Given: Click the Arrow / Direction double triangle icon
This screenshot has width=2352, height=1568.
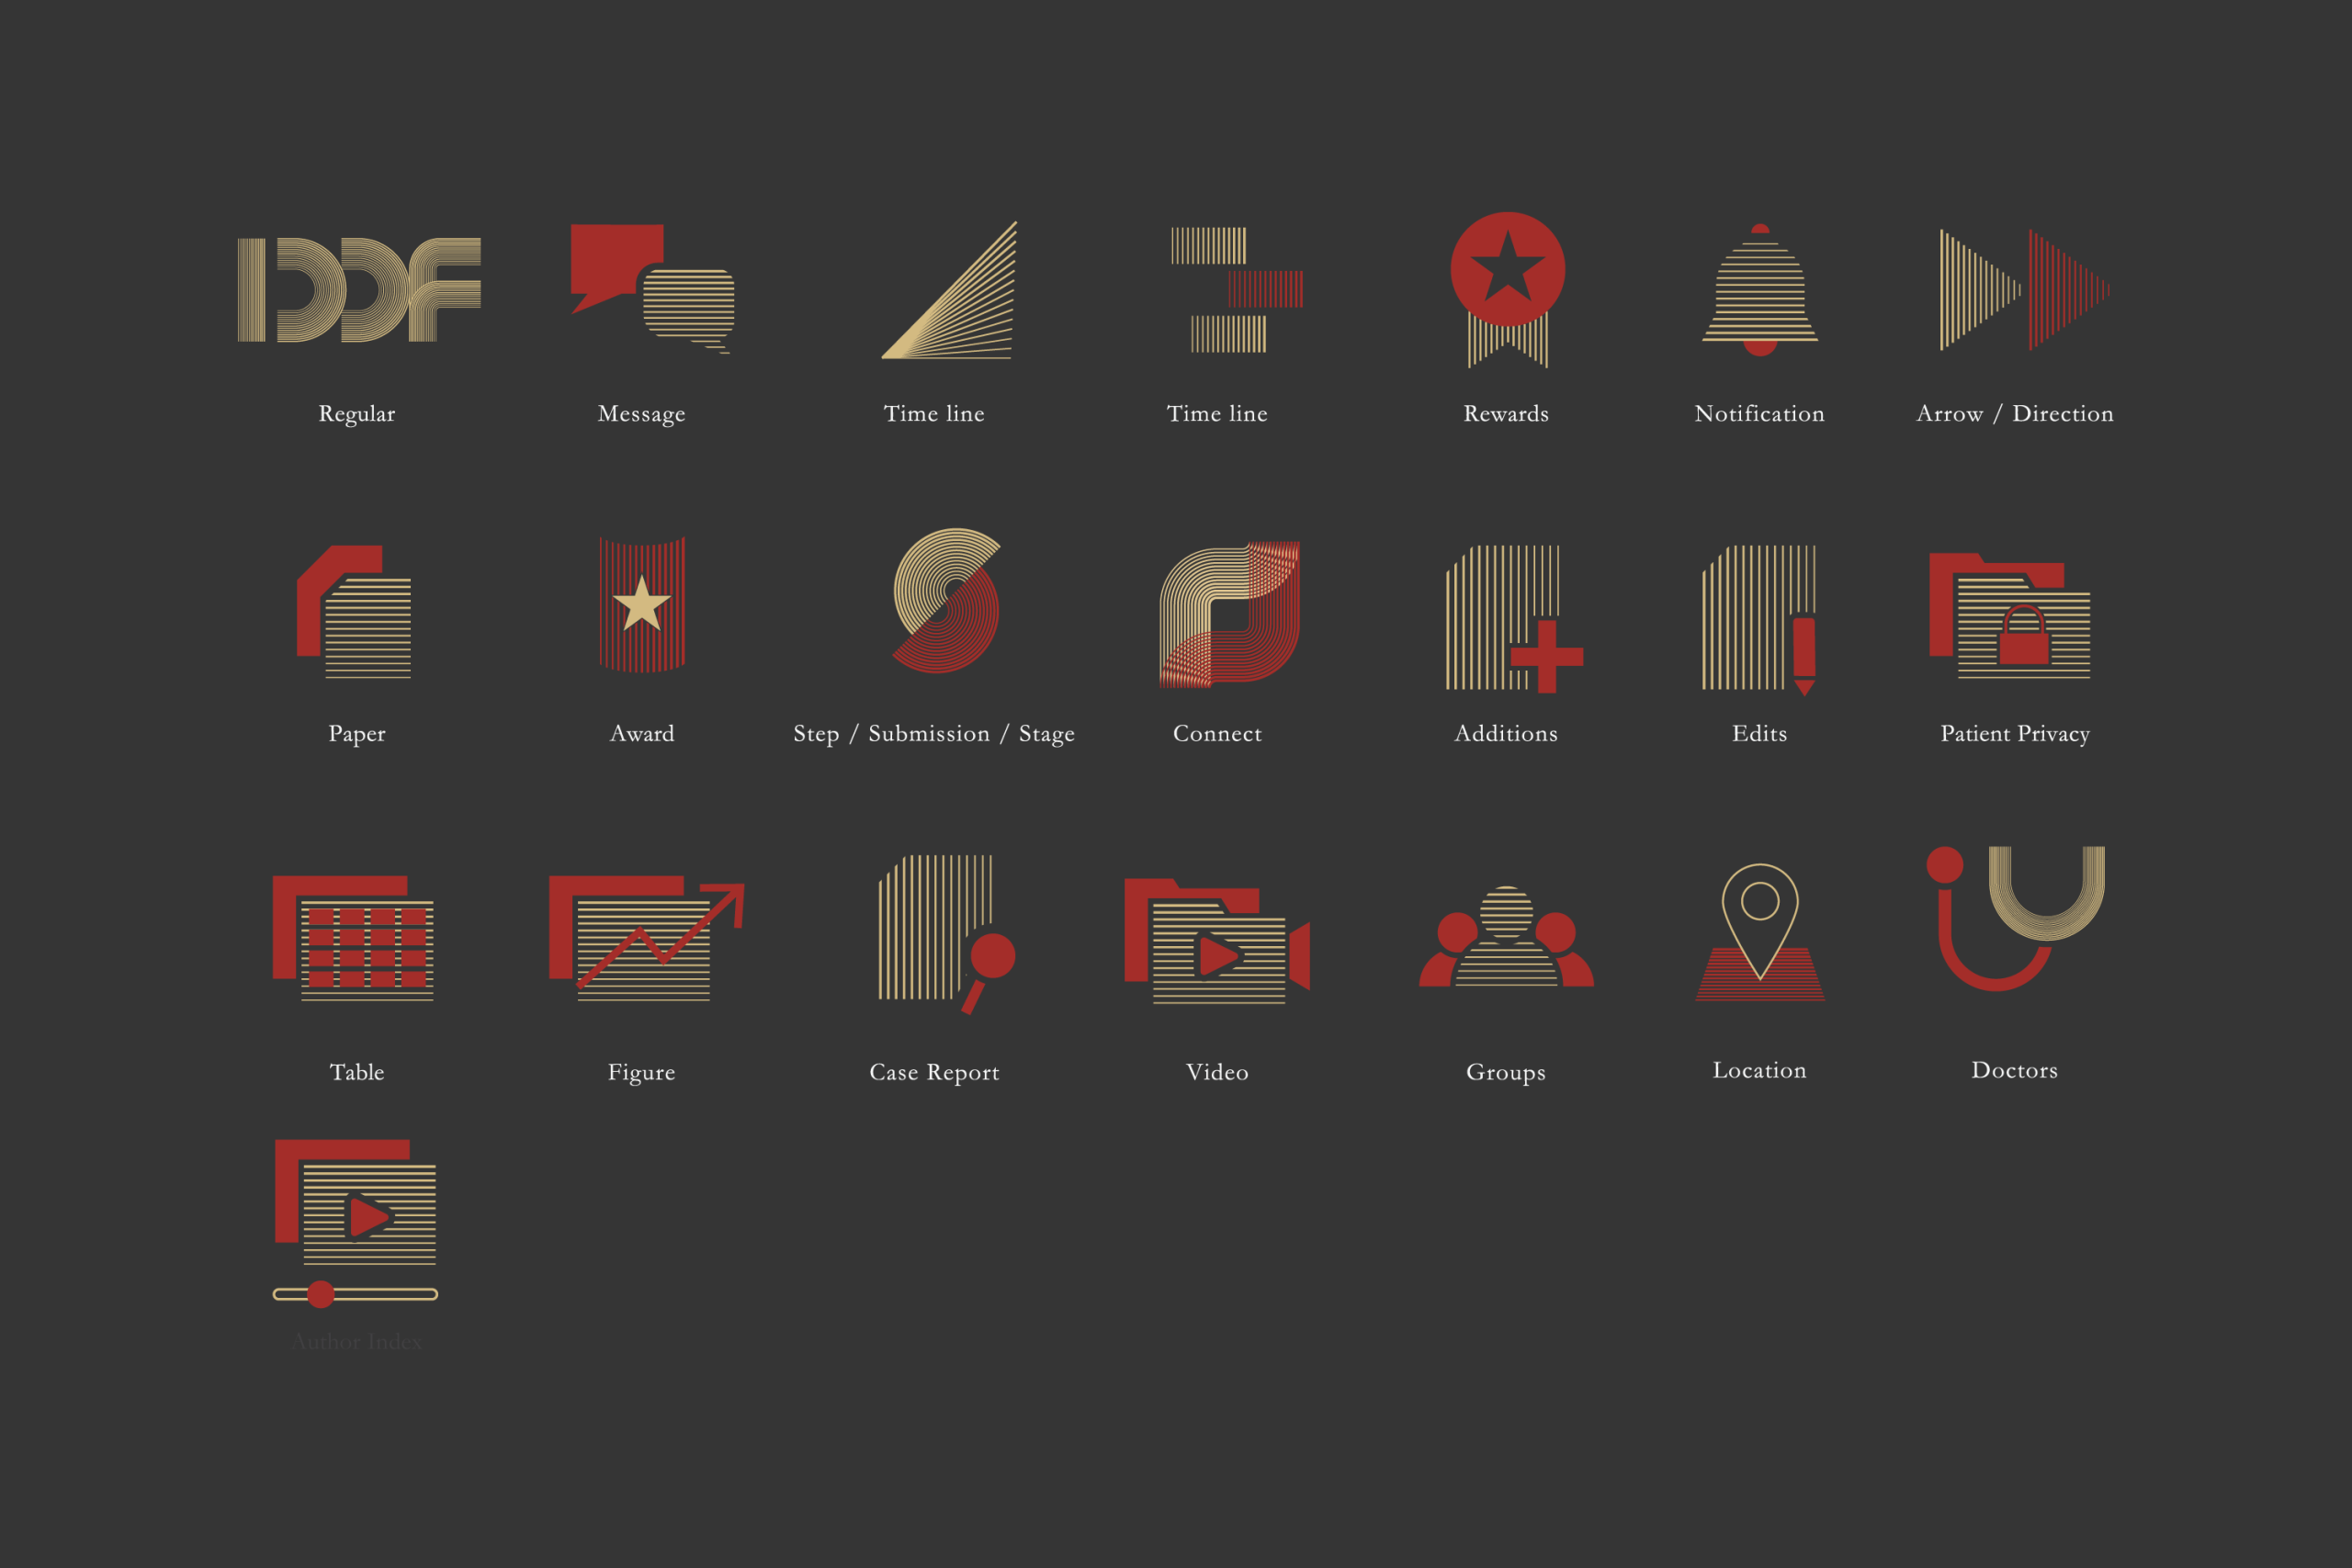Looking at the screenshot, I should pyautogui.click(x=2024, y=290).
